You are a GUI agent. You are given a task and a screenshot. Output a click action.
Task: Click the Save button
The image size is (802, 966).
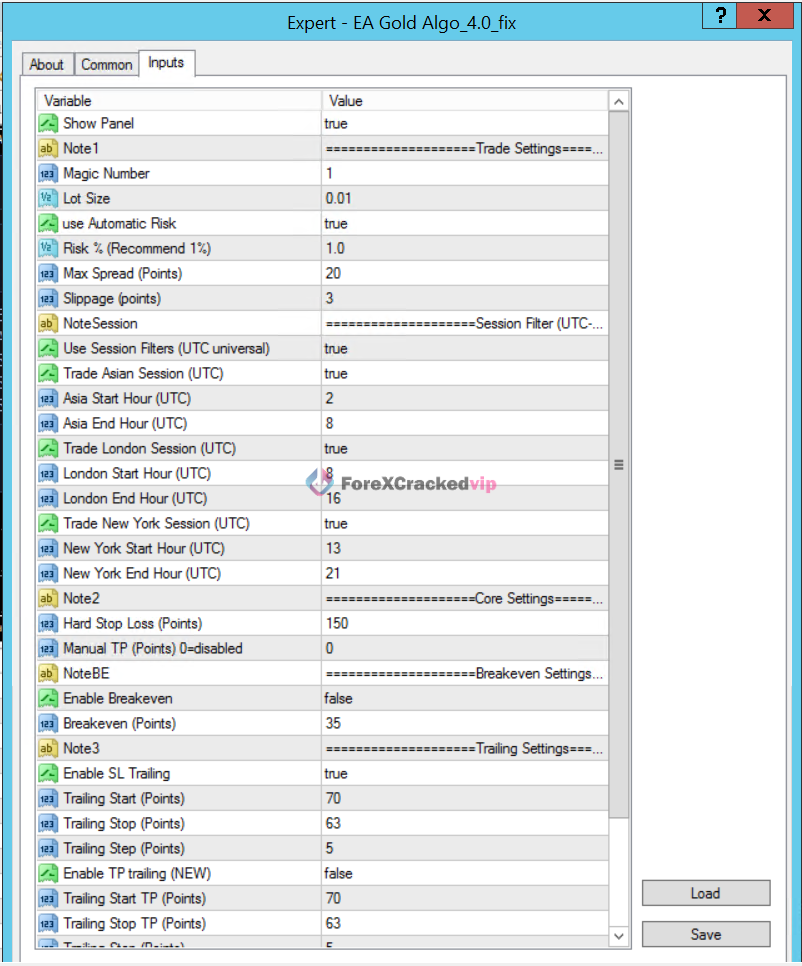(x=705, y=934)
